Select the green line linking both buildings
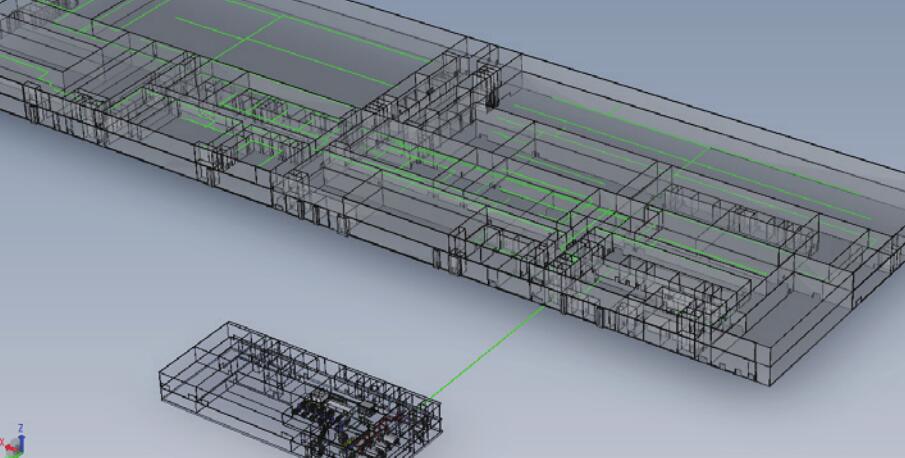 [485, 354]
